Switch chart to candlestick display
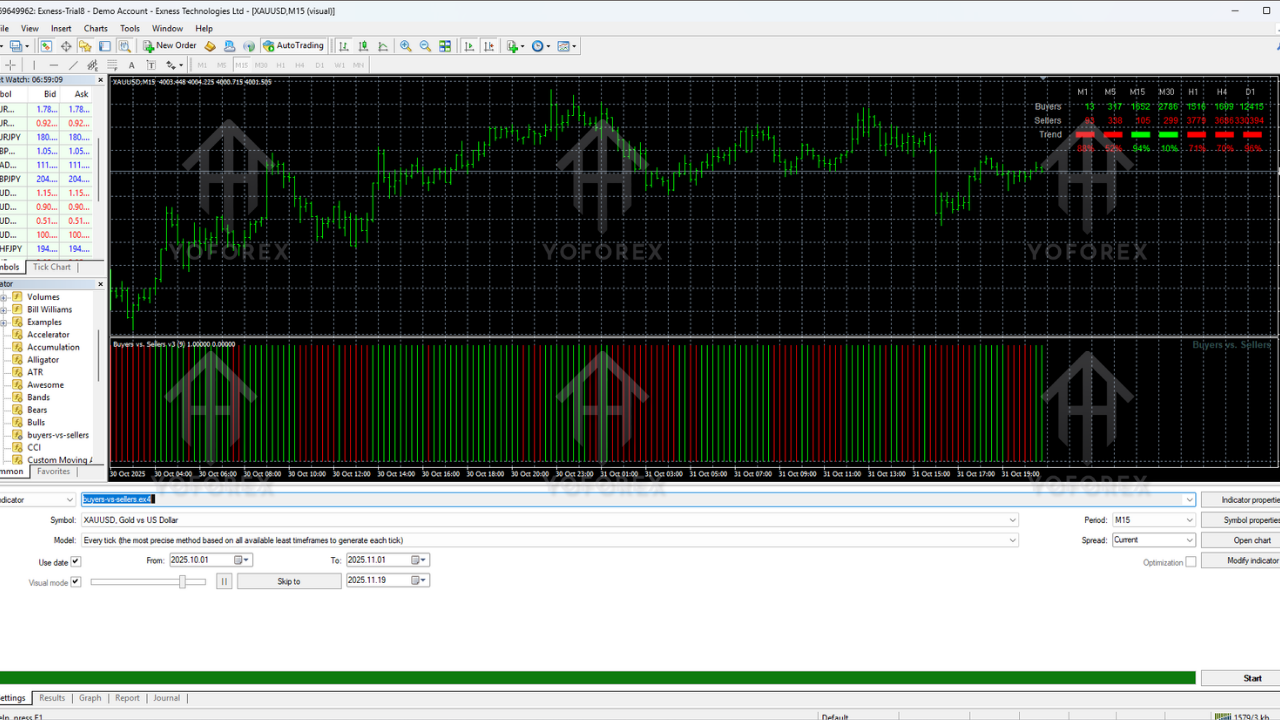Screen dimensions: 1280x720 tap(363, 46)
